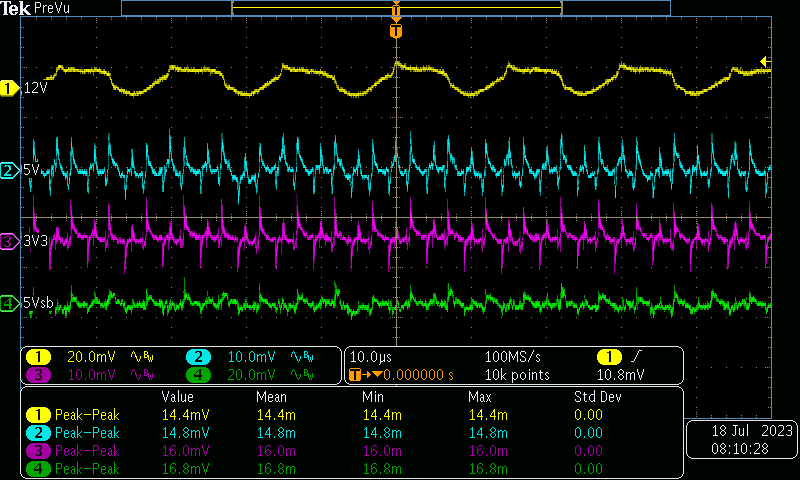The height and width of the screenshot is (480, 800).
Task: Click the yellow record-view bar at top
Action: [x=397, y=8]
